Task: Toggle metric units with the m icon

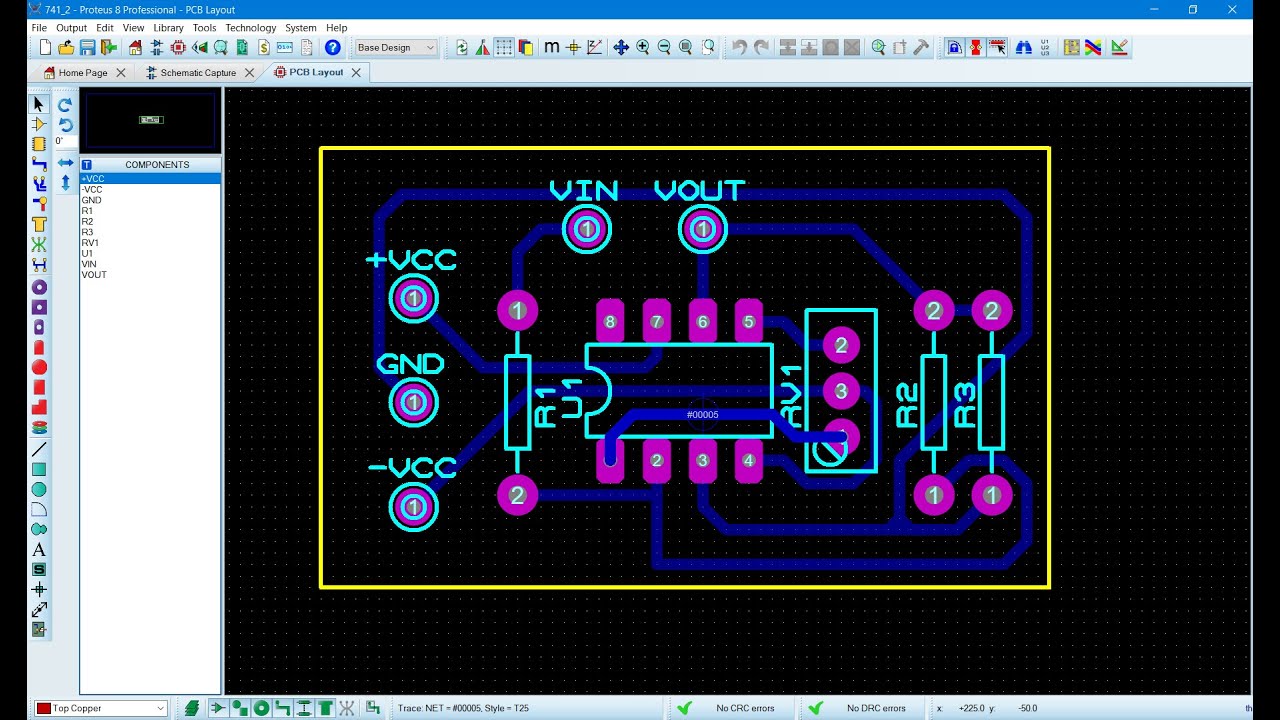Action: click(551, 47)
